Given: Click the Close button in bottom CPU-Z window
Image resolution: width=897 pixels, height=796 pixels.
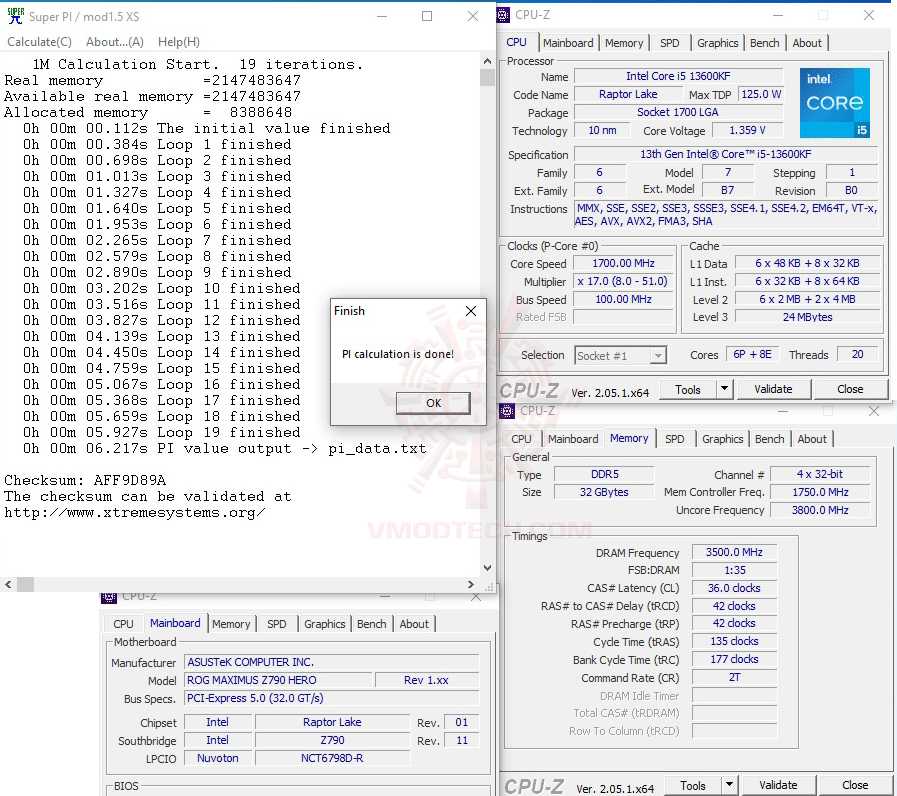Looking at the screenshot, I should (x=856, y=785).
